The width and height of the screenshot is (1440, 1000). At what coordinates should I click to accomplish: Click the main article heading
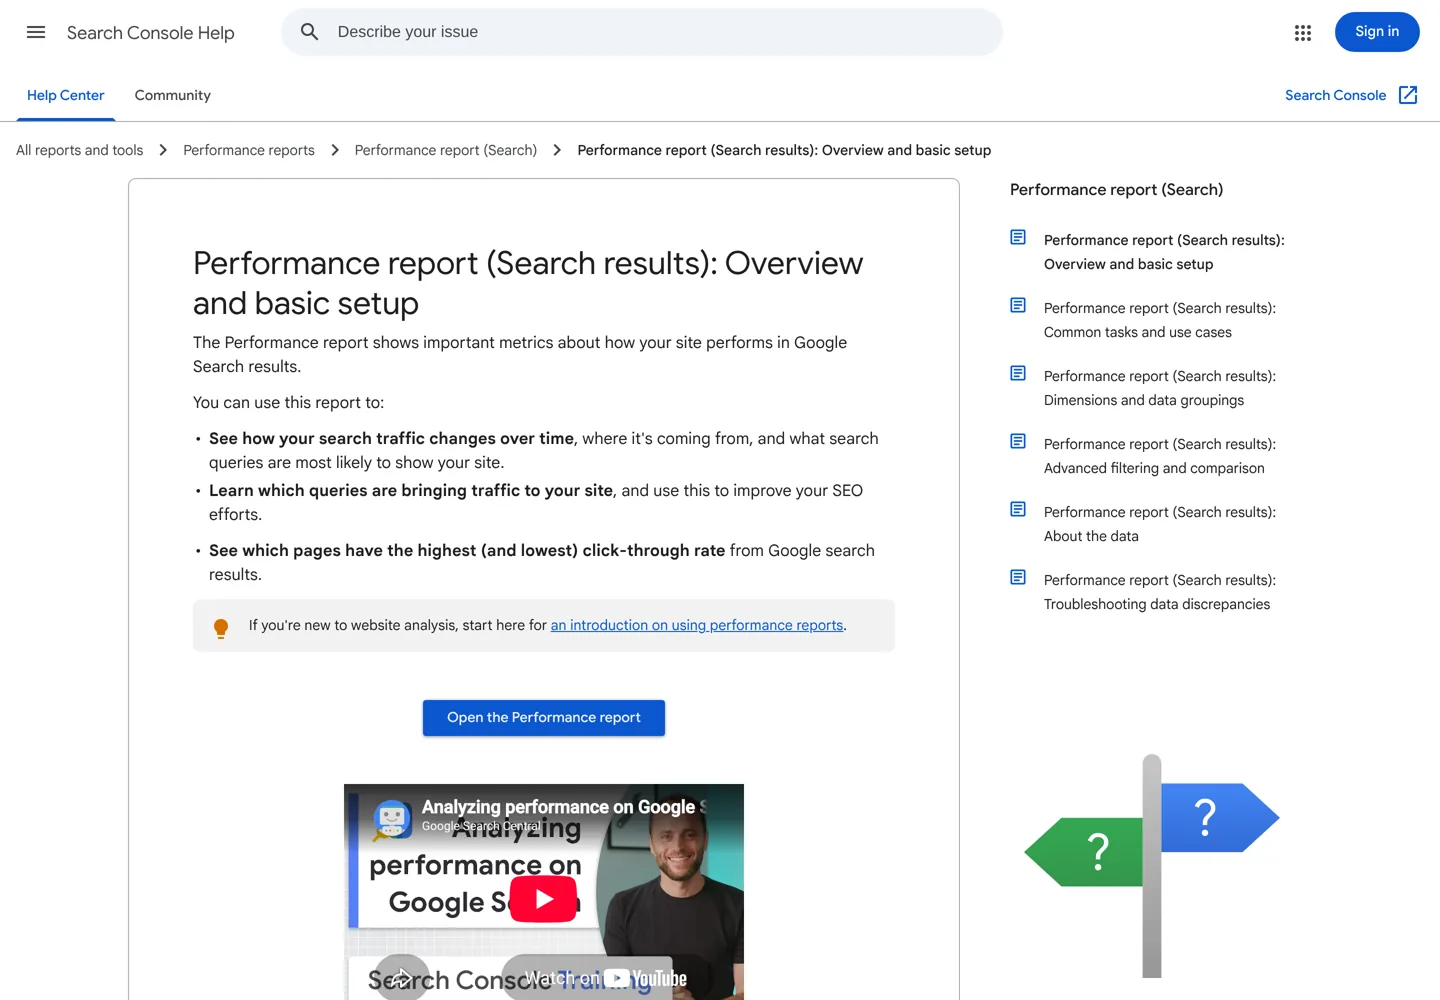pyautogui.click(x=528, y=283)
